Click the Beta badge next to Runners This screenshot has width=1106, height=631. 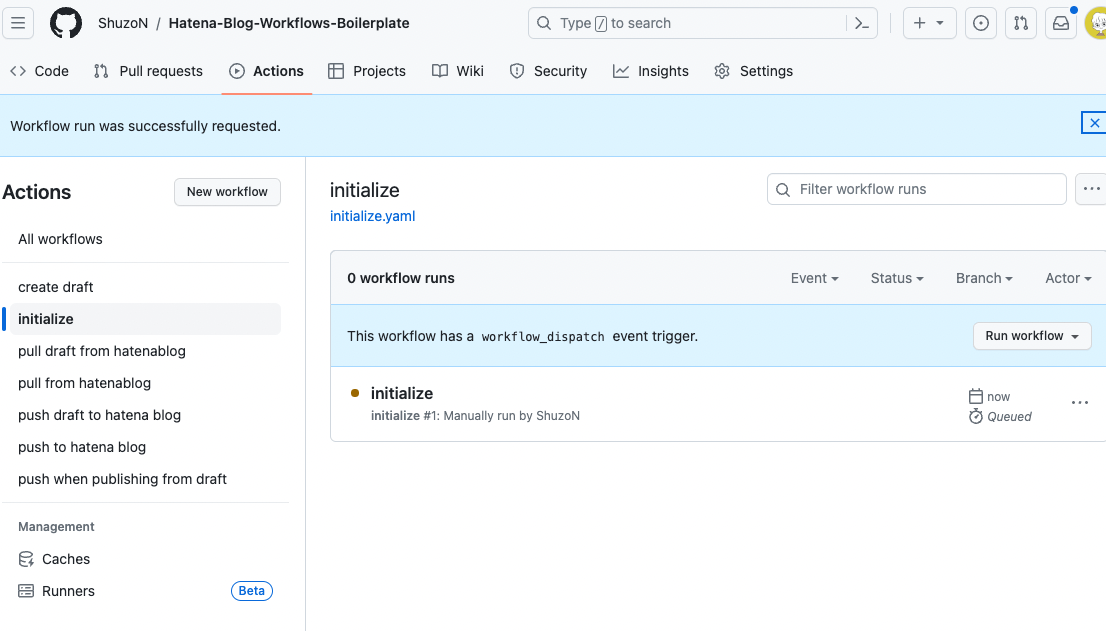tap(252, 591)
